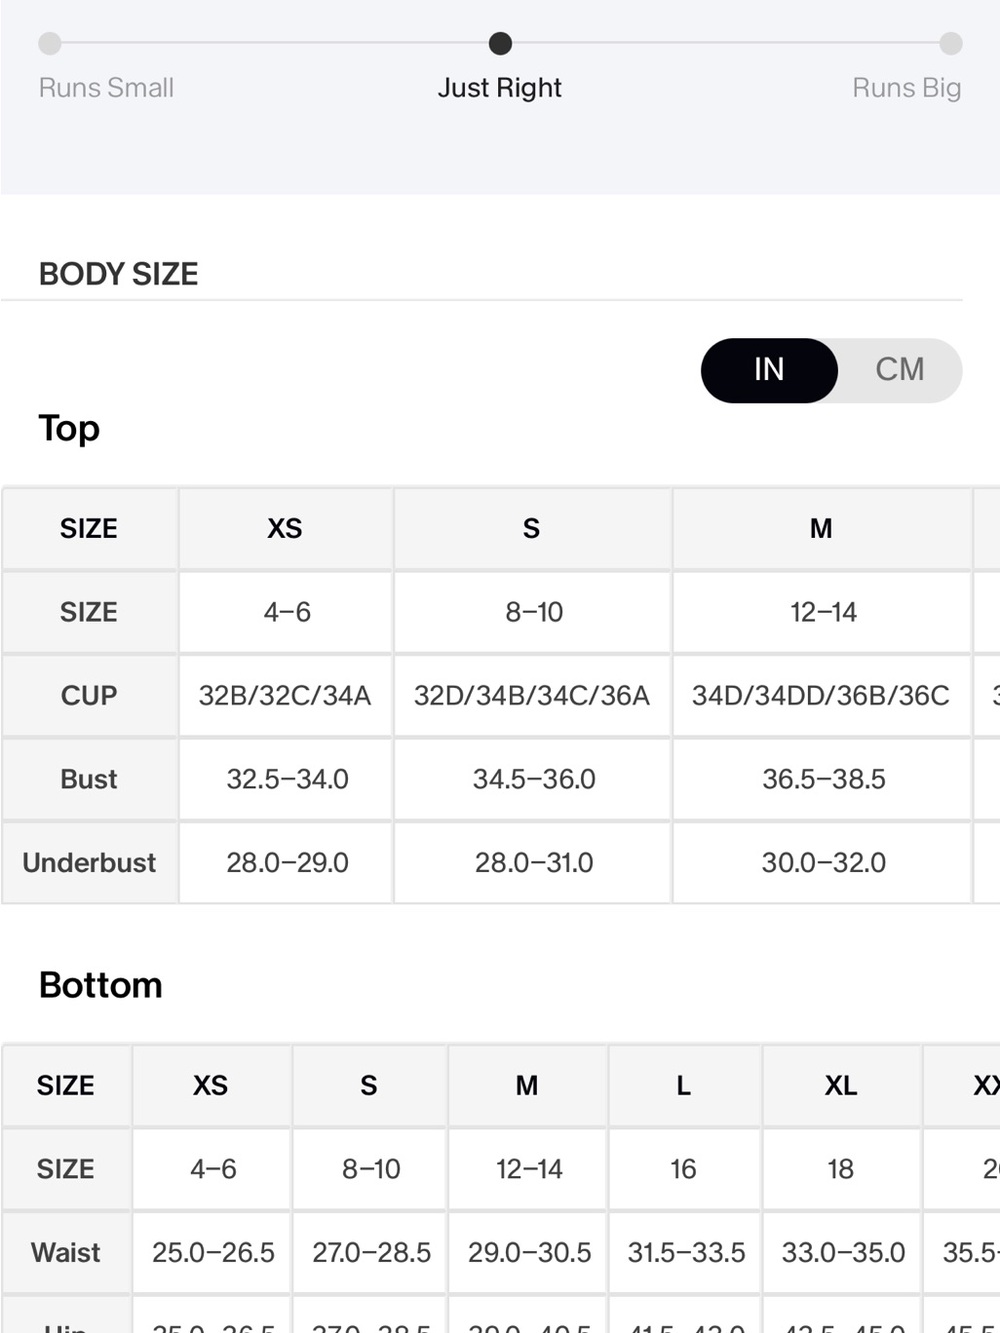Switch units to IN

pyautogui.click(x=769, y=370)
